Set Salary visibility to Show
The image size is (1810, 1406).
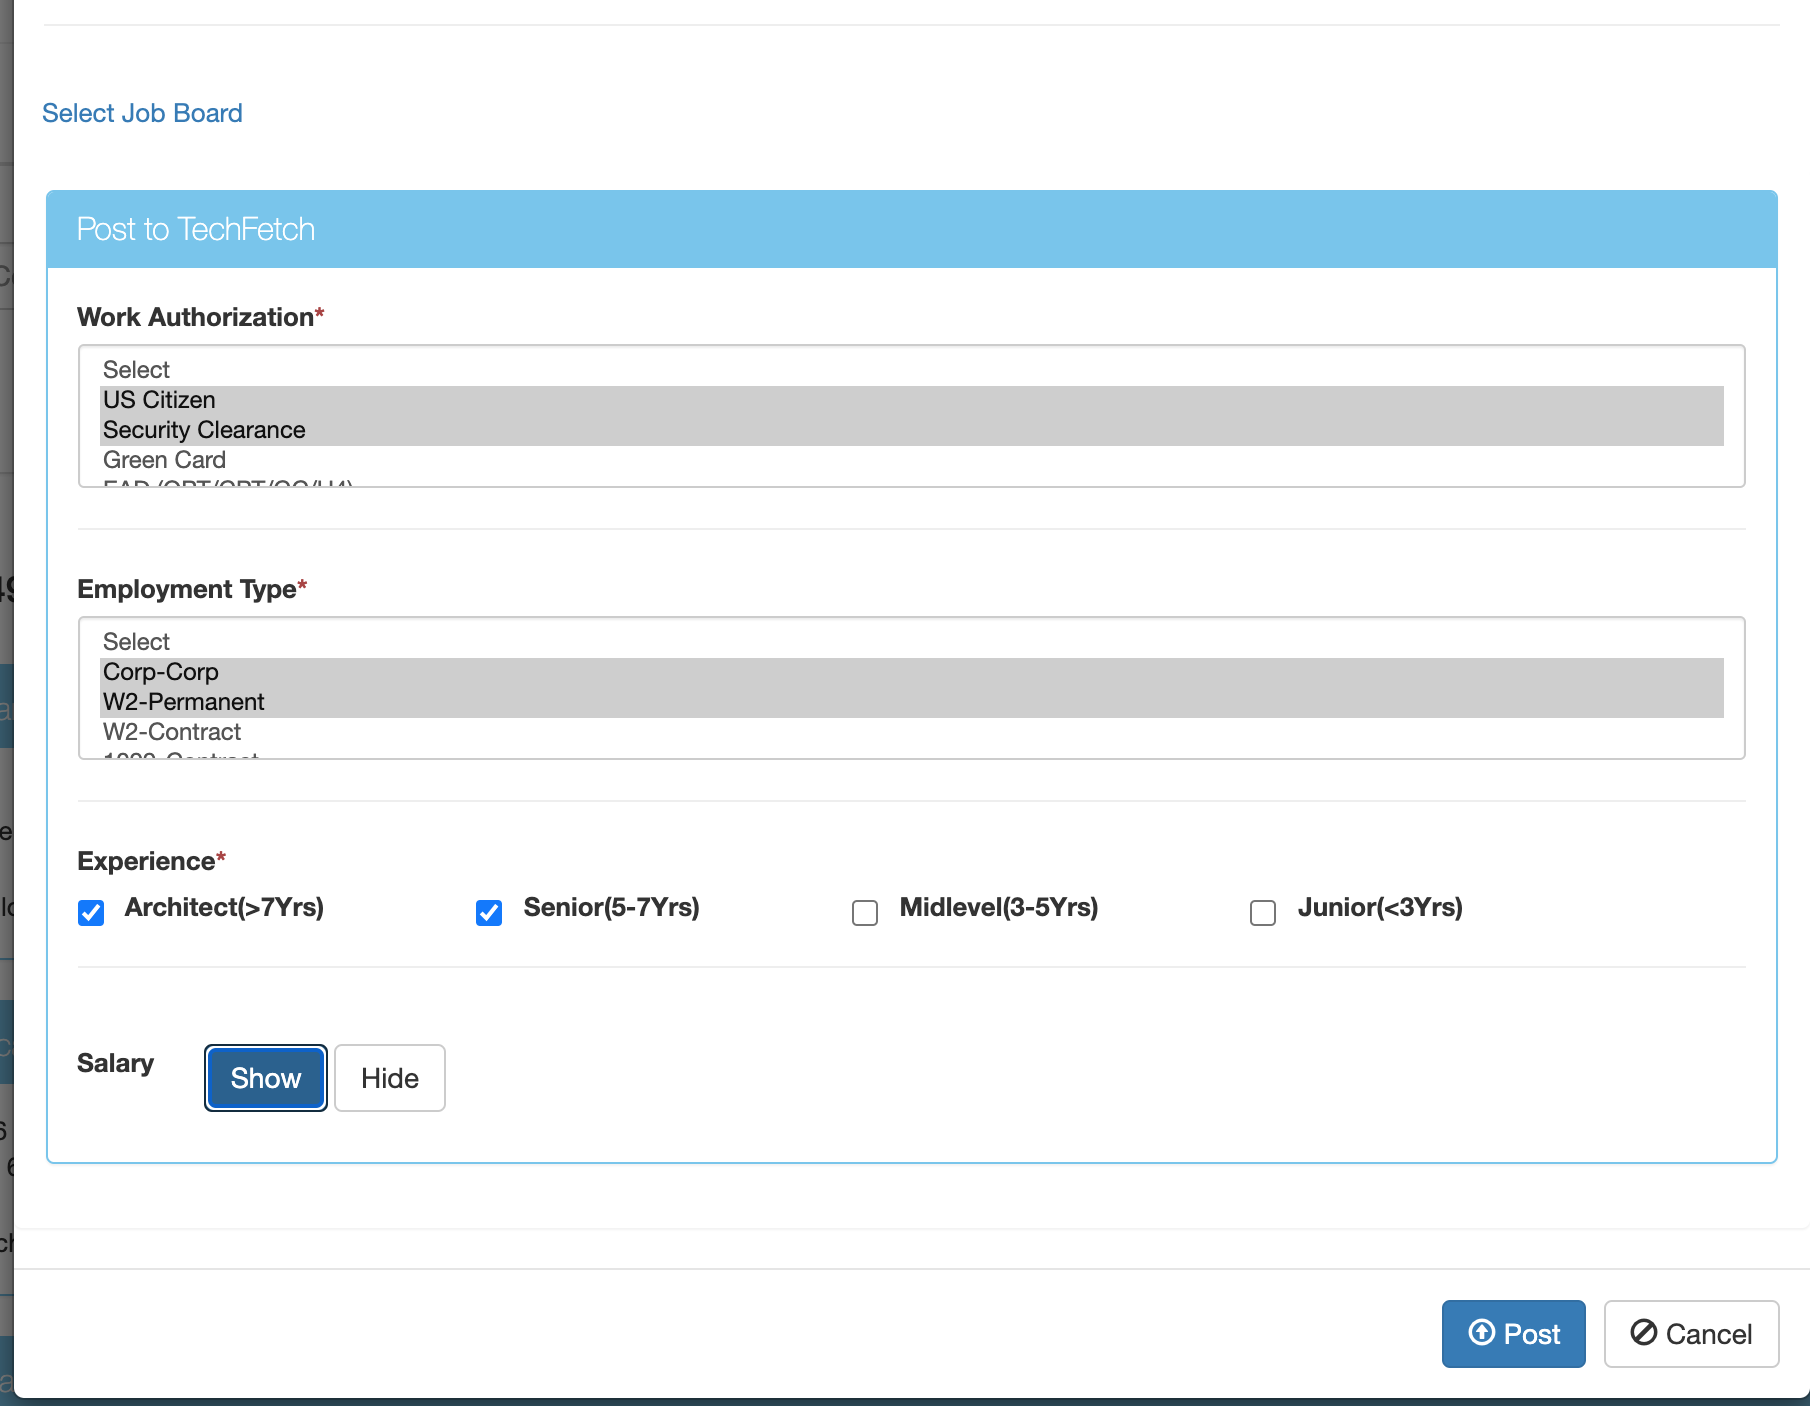(x=266, y=1078)
